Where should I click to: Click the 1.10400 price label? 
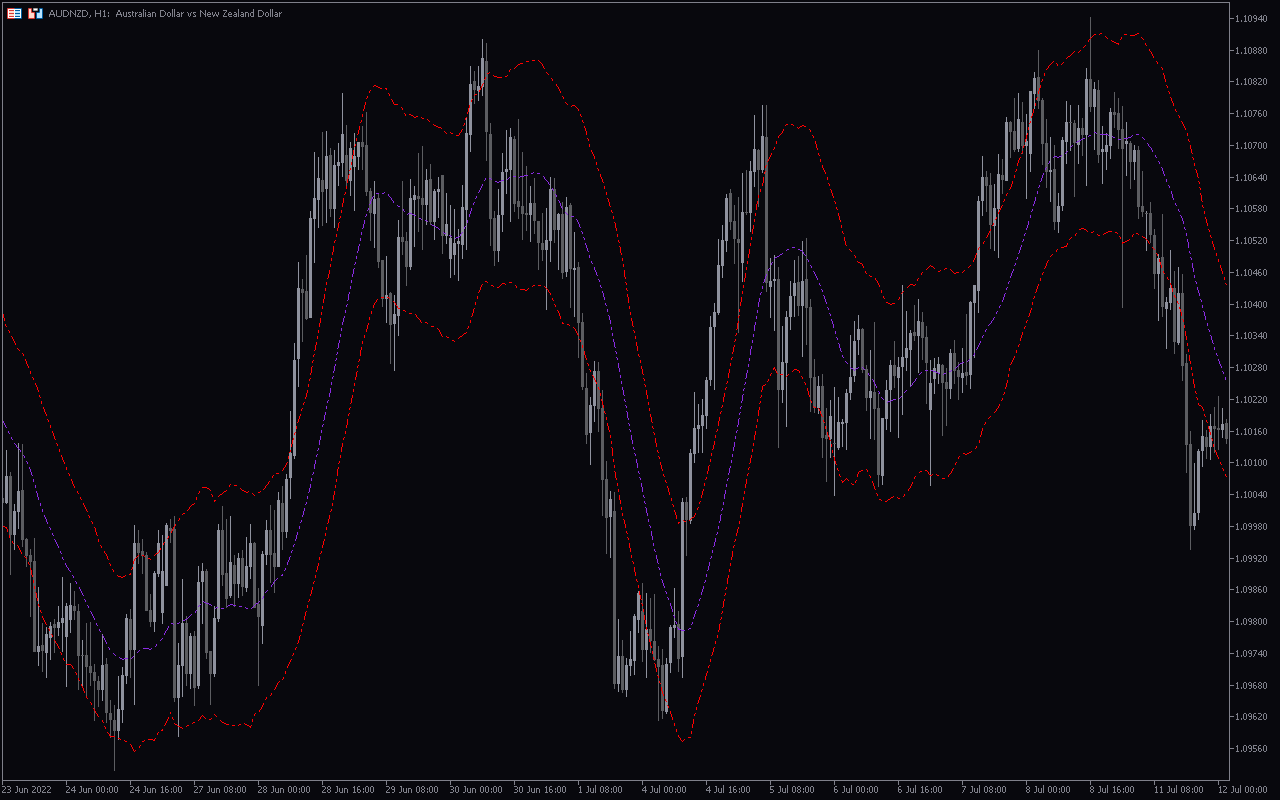click(1252, 304)
